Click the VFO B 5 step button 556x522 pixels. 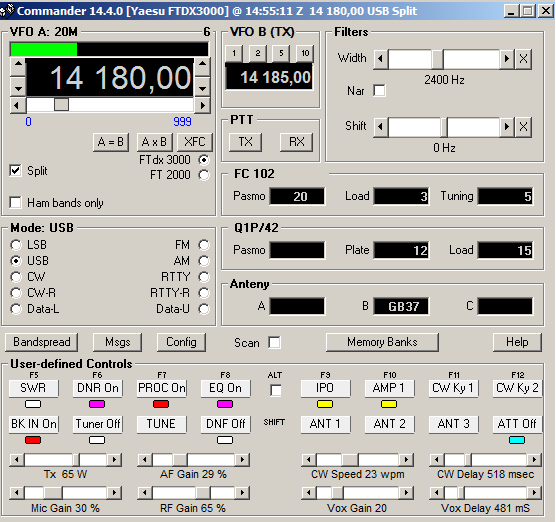281,54
